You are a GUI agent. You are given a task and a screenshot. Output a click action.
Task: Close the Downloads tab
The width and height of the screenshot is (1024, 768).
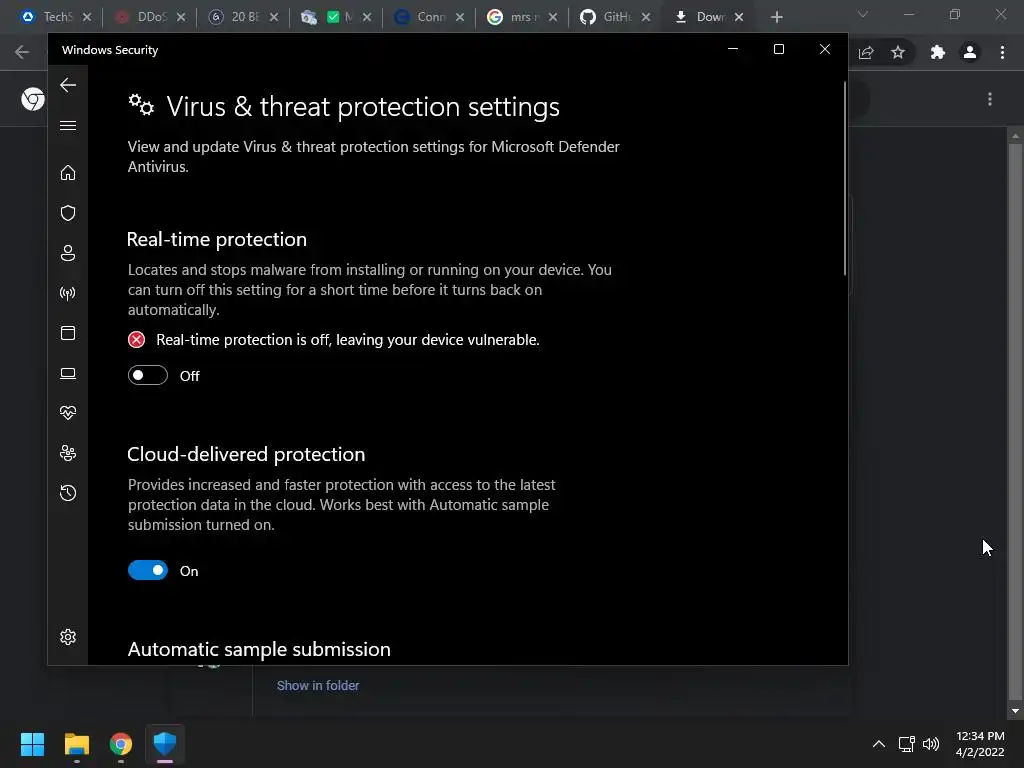click(739, 17)
